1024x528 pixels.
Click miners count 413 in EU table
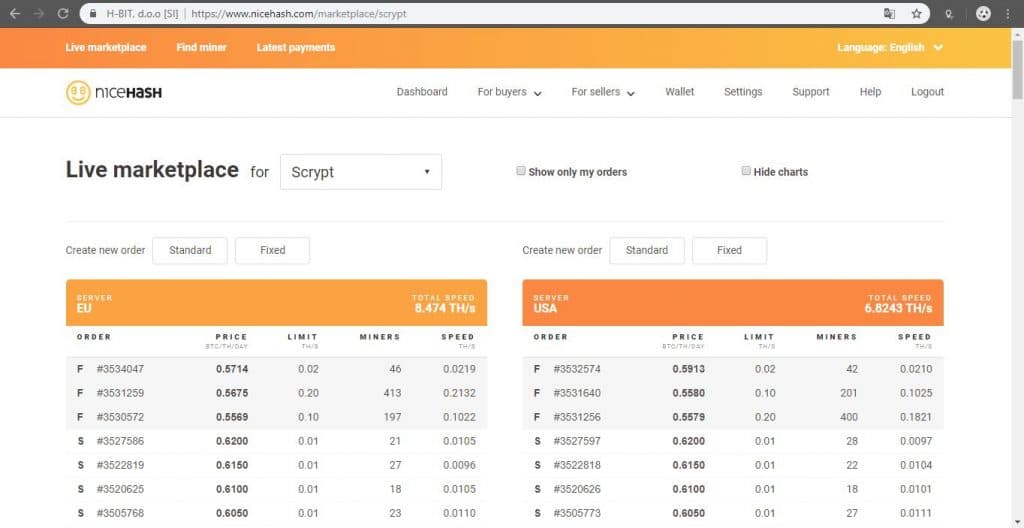click(391, 393)
